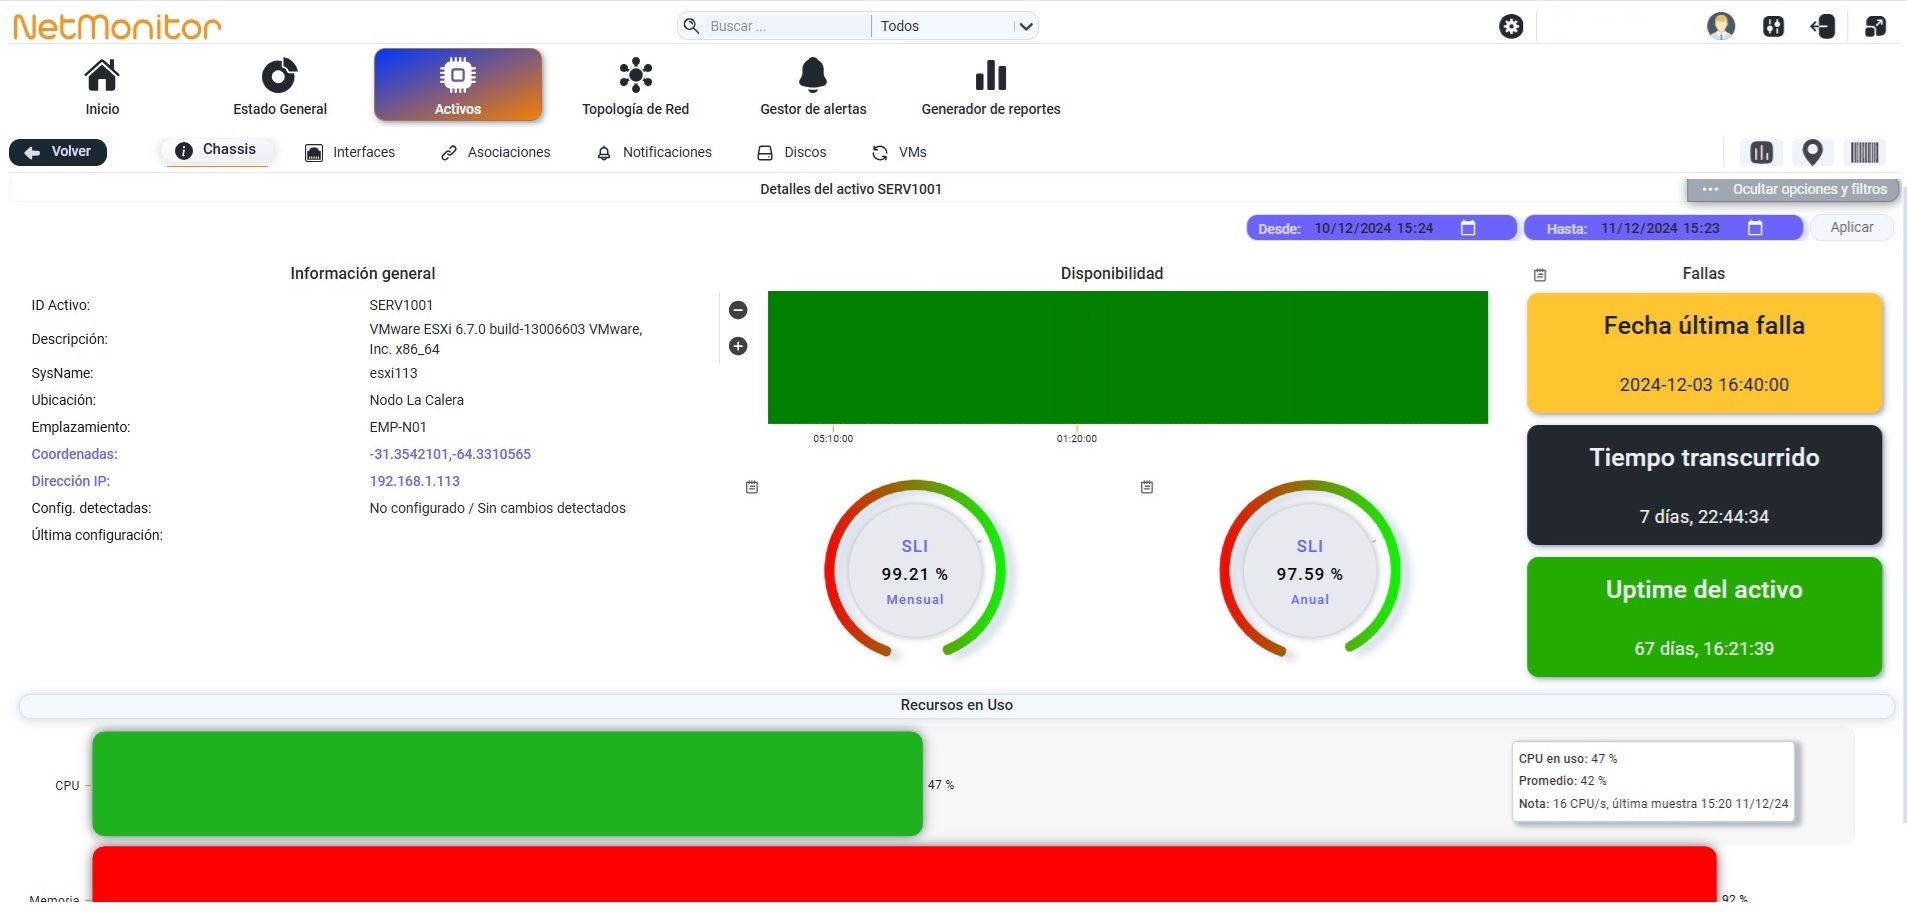
Task: Click the green CPU usage bar
Action: tap(507, 784)
